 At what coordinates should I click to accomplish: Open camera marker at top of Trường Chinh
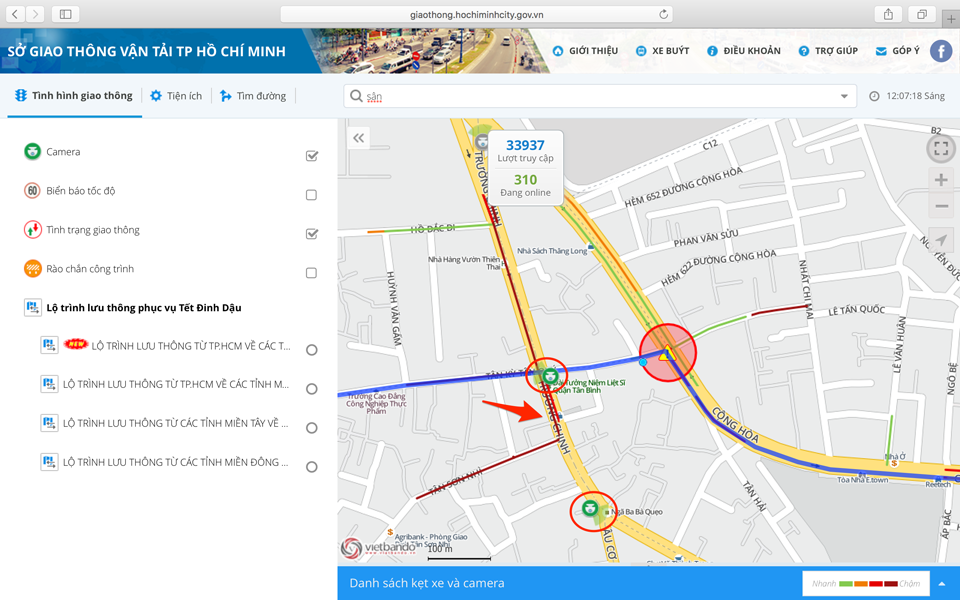482,141
